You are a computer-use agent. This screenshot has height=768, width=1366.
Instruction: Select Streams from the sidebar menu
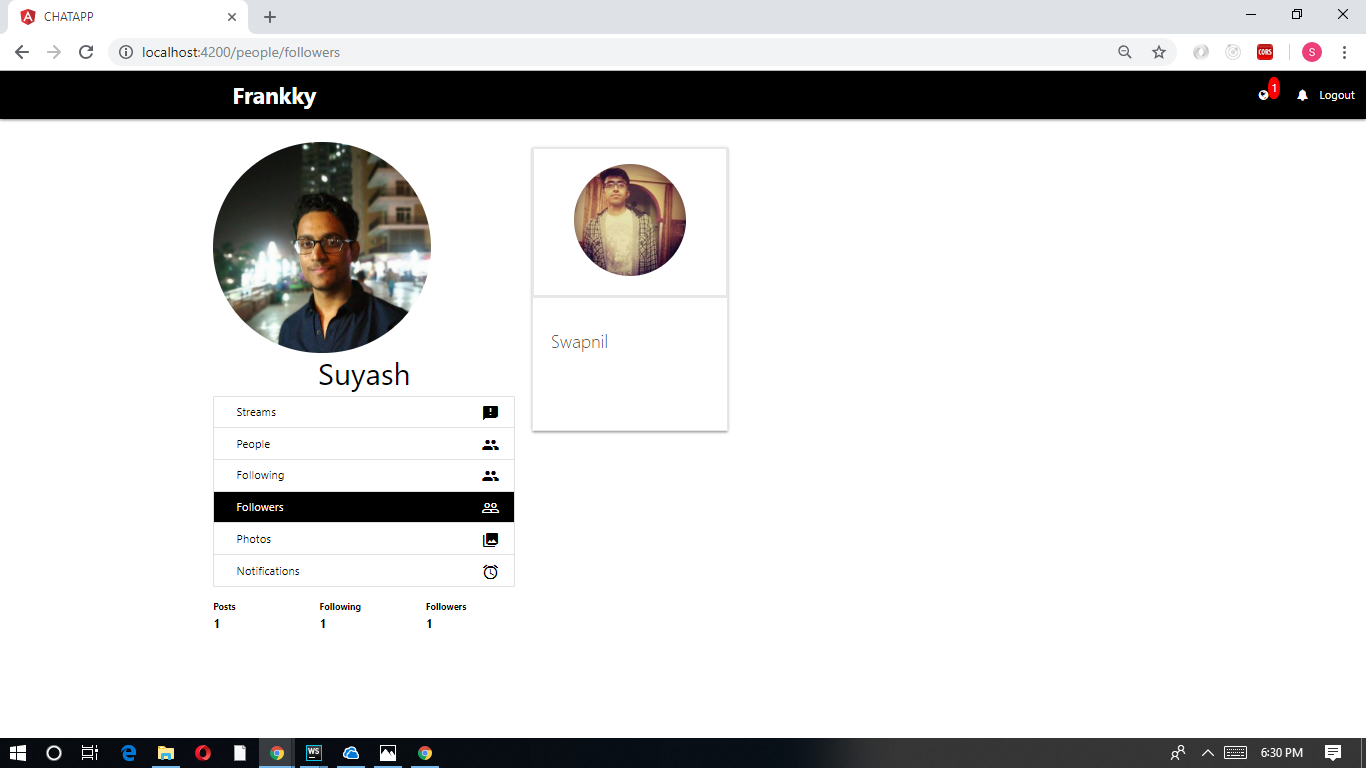coord(255,411)
